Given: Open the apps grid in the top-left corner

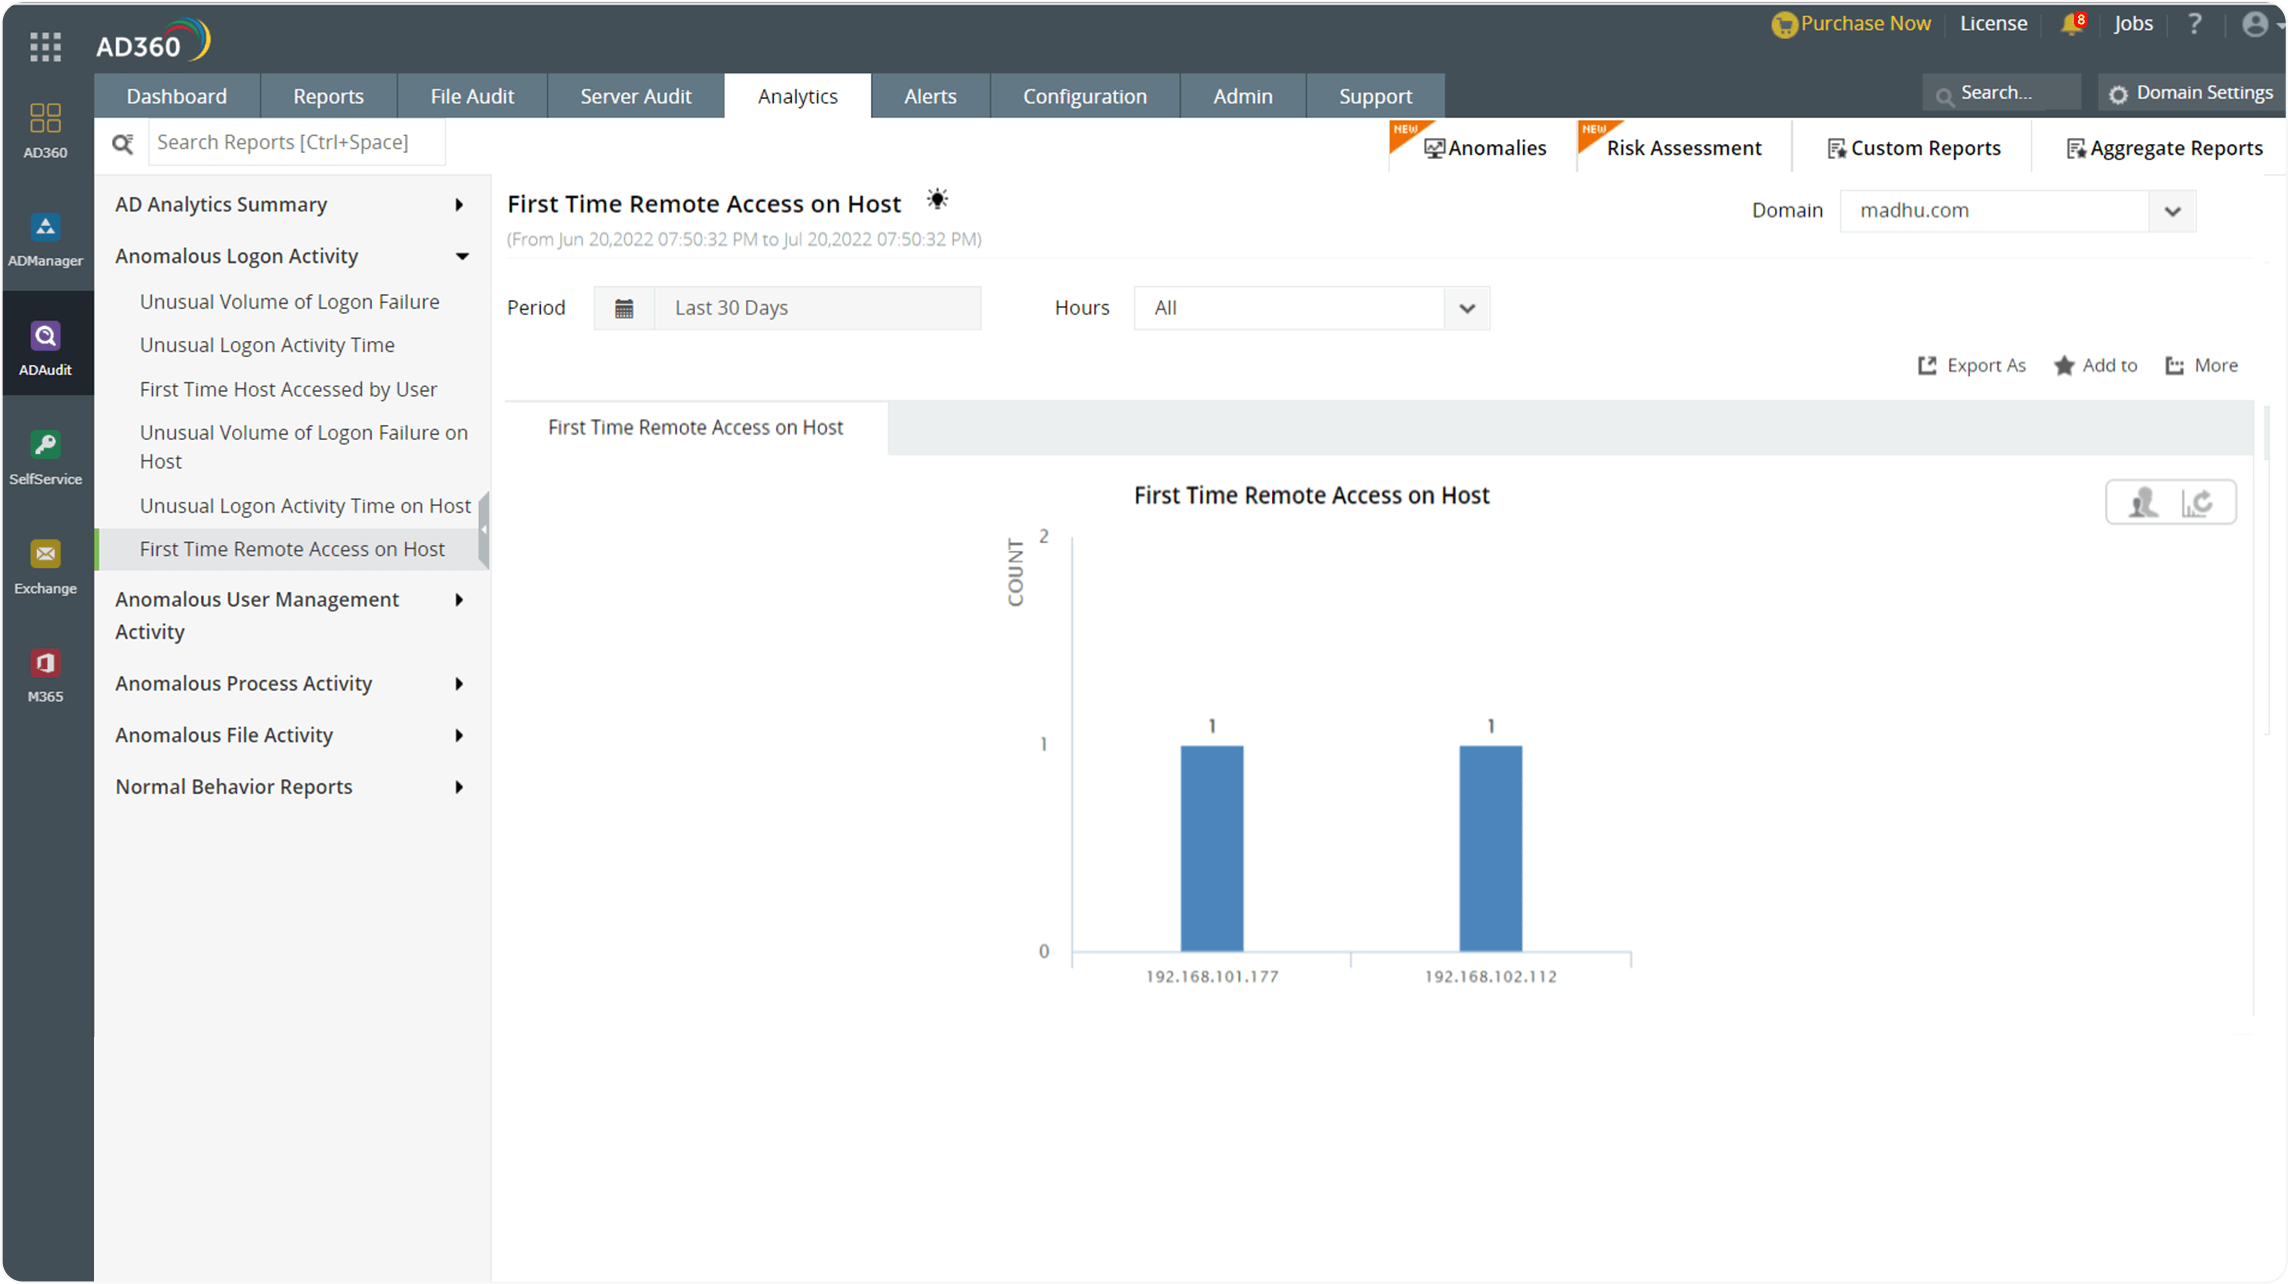Looking at the screenshot, I should 45,47.
